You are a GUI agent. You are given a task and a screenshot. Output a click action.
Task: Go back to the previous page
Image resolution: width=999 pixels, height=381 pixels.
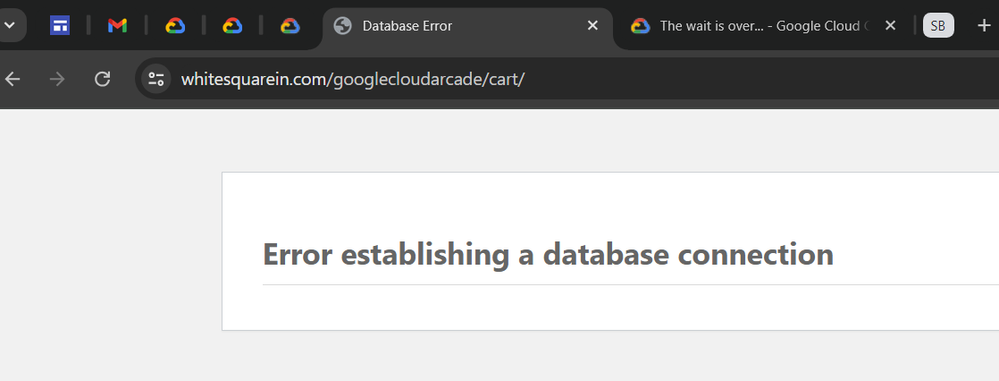pos(13,79)
